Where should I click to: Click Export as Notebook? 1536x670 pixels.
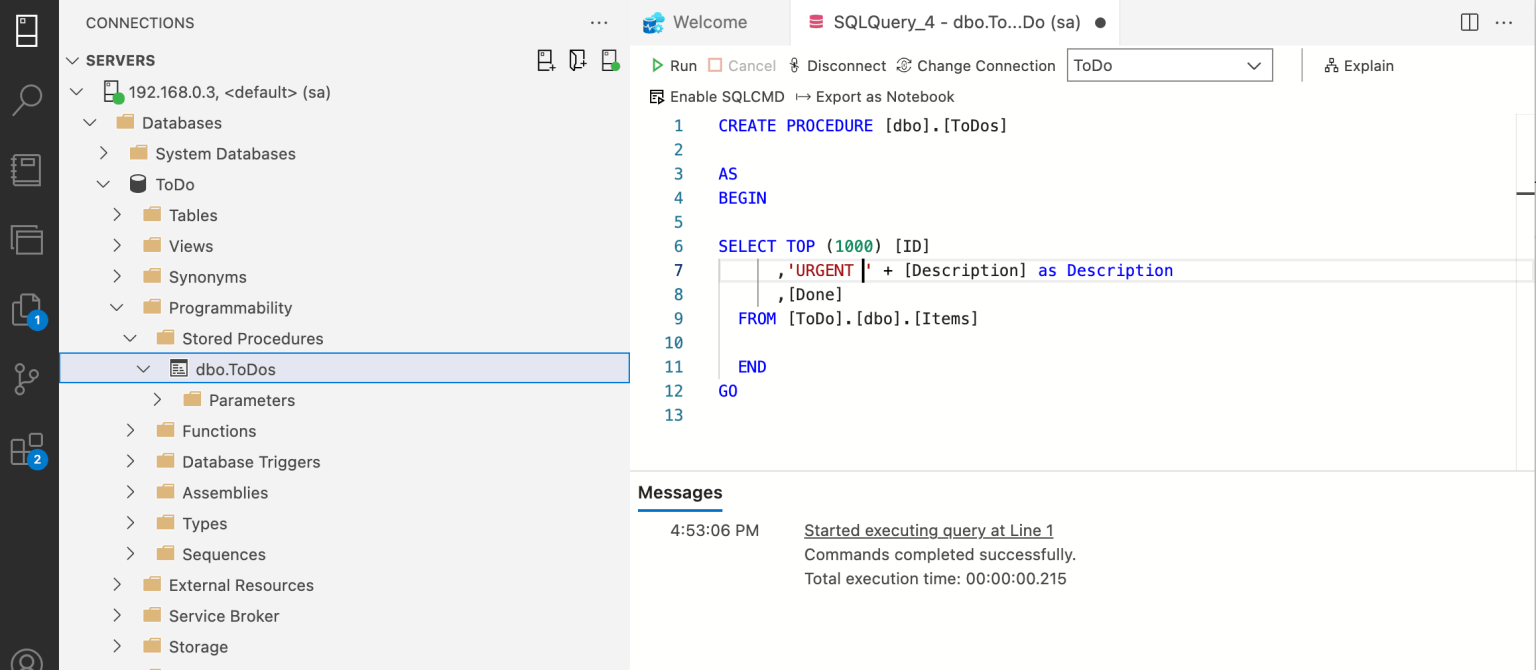coord(874,97)
